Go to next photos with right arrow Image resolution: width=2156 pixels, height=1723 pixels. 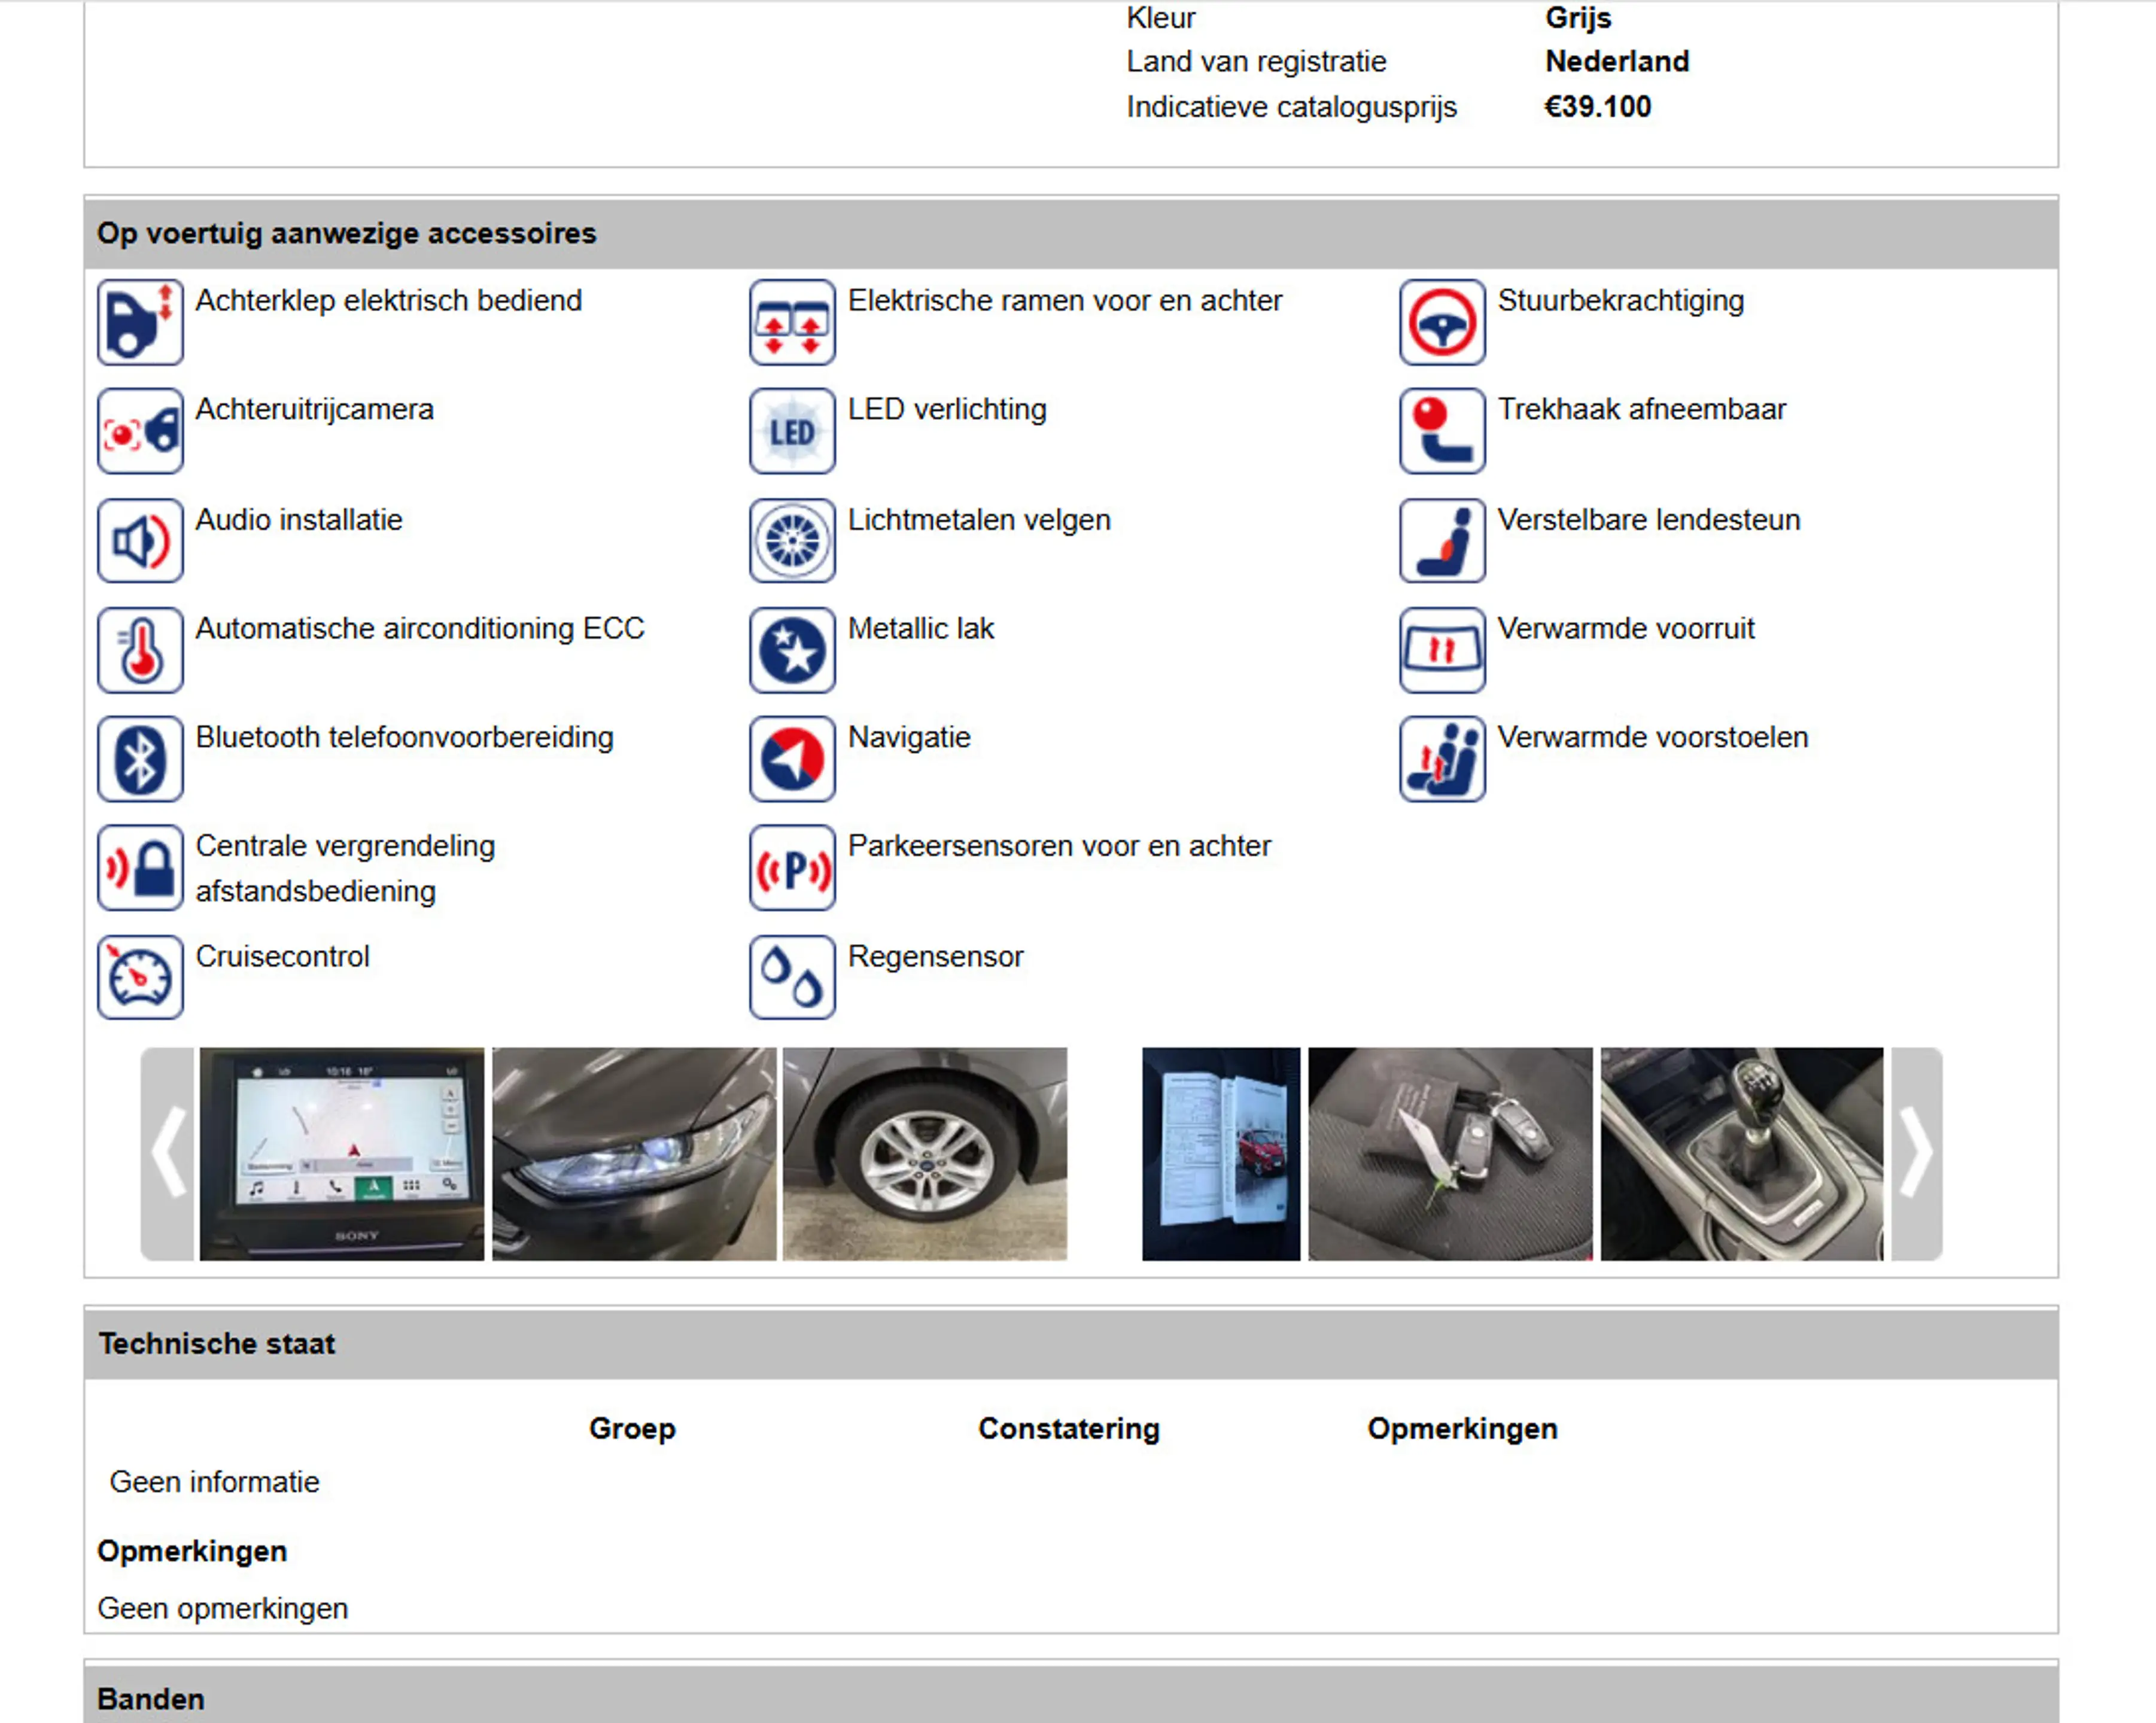click(x=1916, y=1154)
